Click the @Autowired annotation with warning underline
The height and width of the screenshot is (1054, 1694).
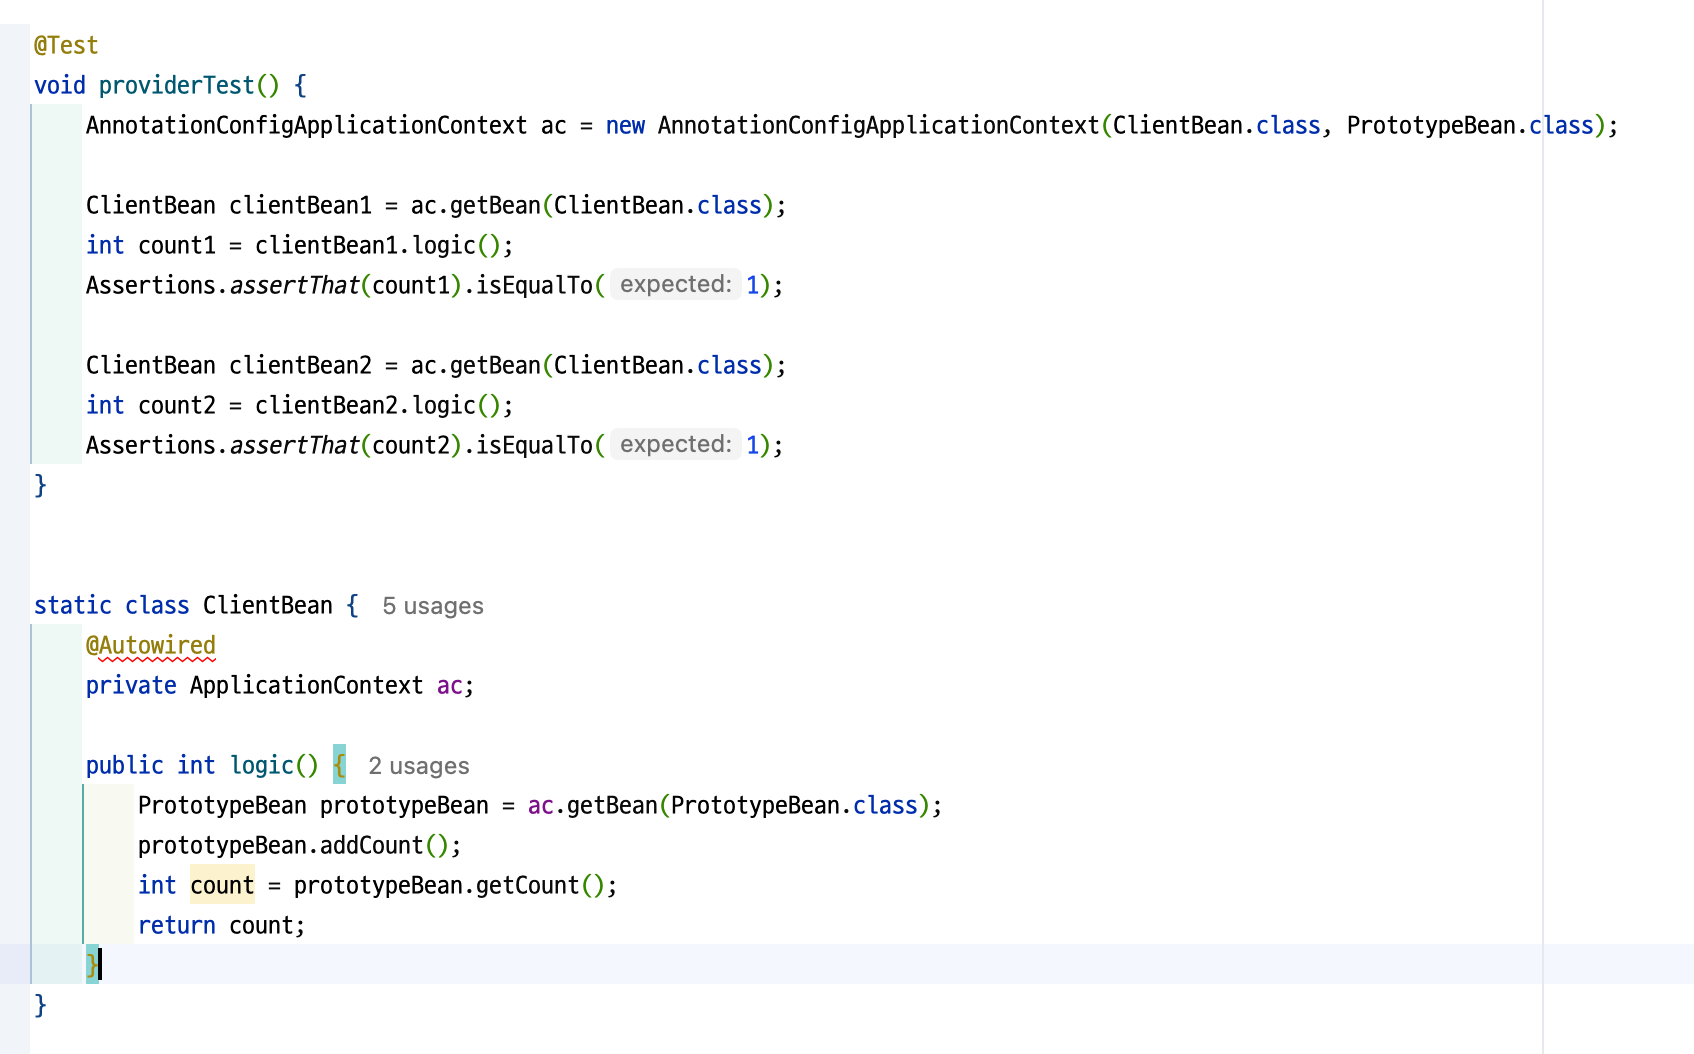click(x=151, y=646)
